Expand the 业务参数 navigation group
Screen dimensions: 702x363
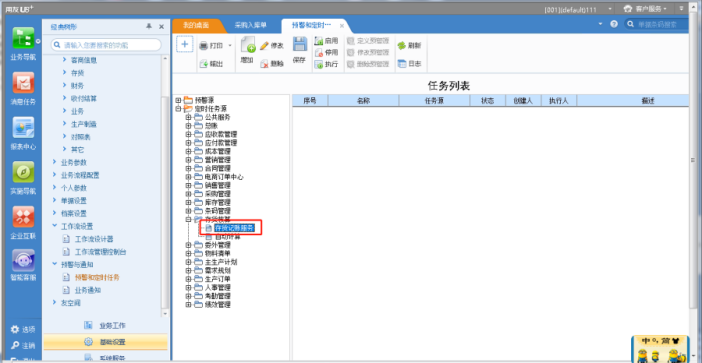(x=54, y=162)
